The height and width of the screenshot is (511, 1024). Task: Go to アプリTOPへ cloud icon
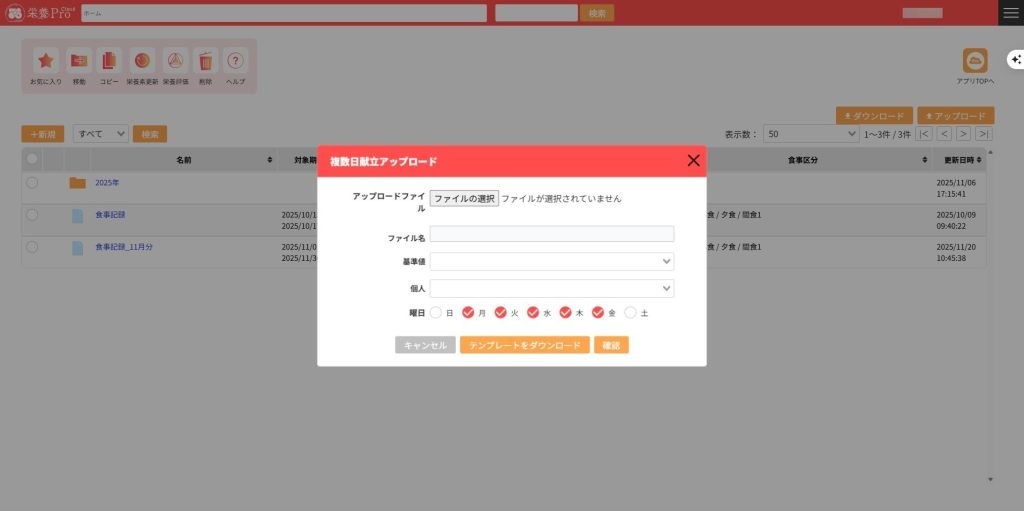click(974, 61)
